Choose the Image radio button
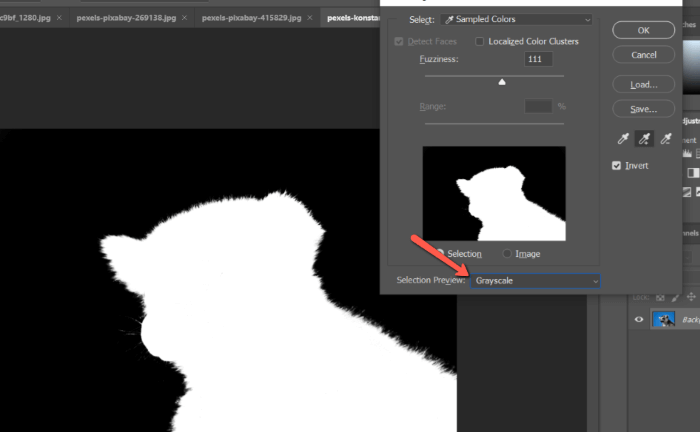700x432 pixels. pyautogui.click(x=508, y=254)
